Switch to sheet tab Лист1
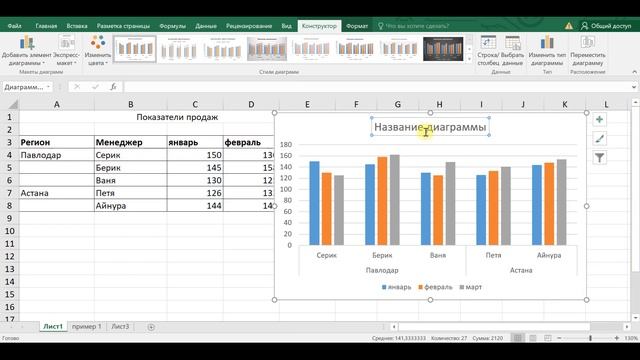 pos(53,327)
